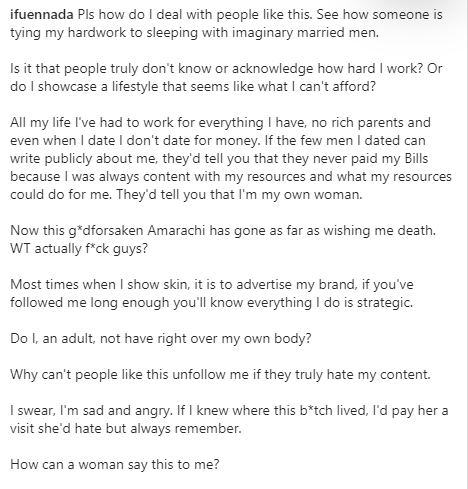The height and width of the screenshot is (489, 468).
Task: Click the name 'Amarachi' in the text
Action: pos(176,230)
